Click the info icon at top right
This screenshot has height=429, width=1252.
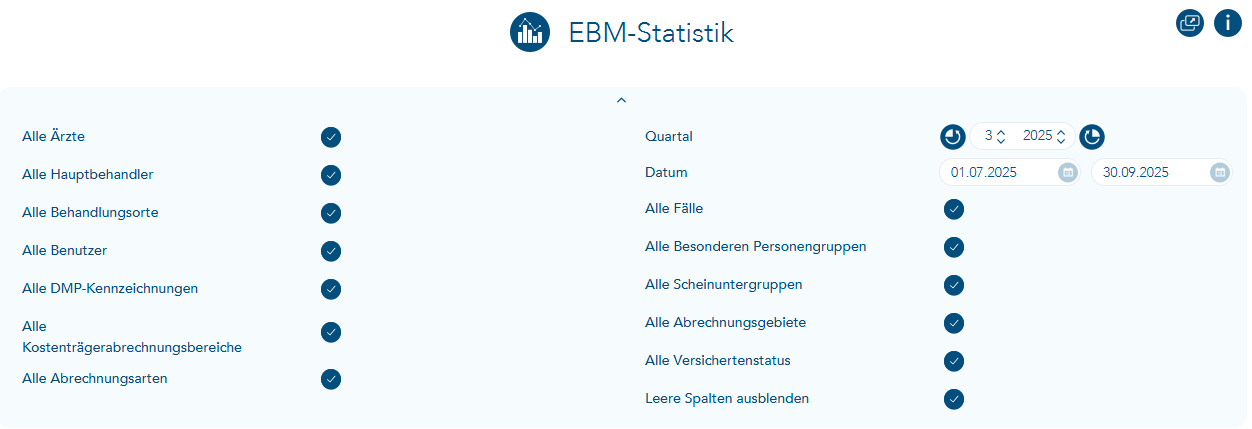(x=1227, y=23)
